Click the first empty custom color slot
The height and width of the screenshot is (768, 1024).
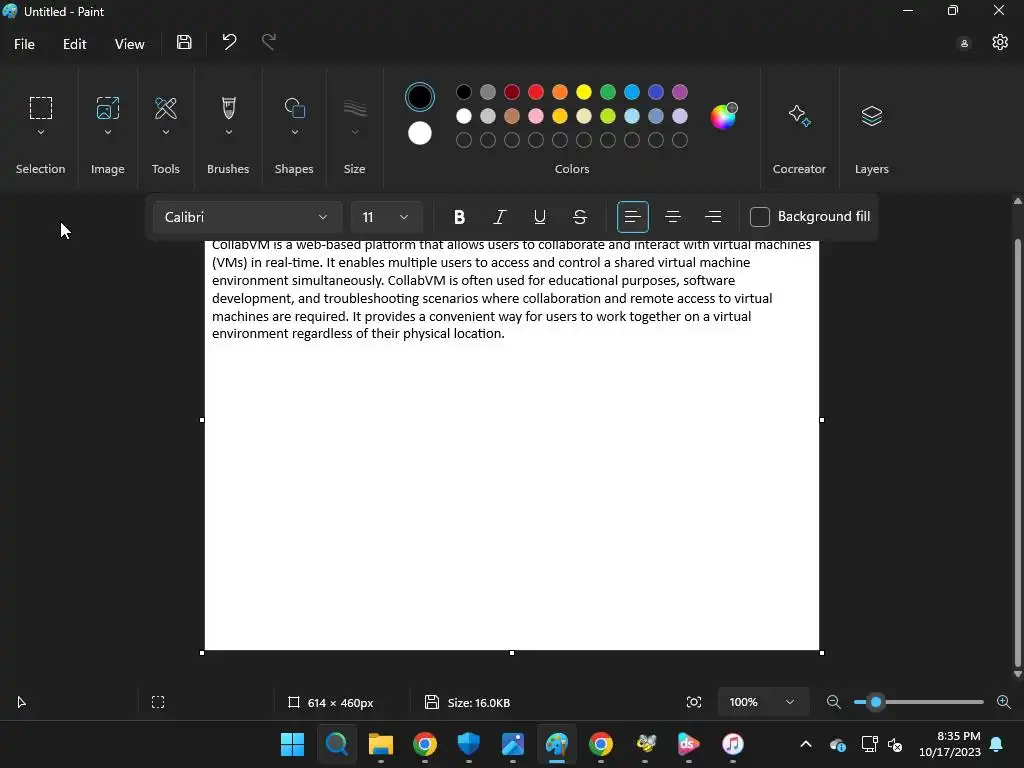(x=464, y=140)
